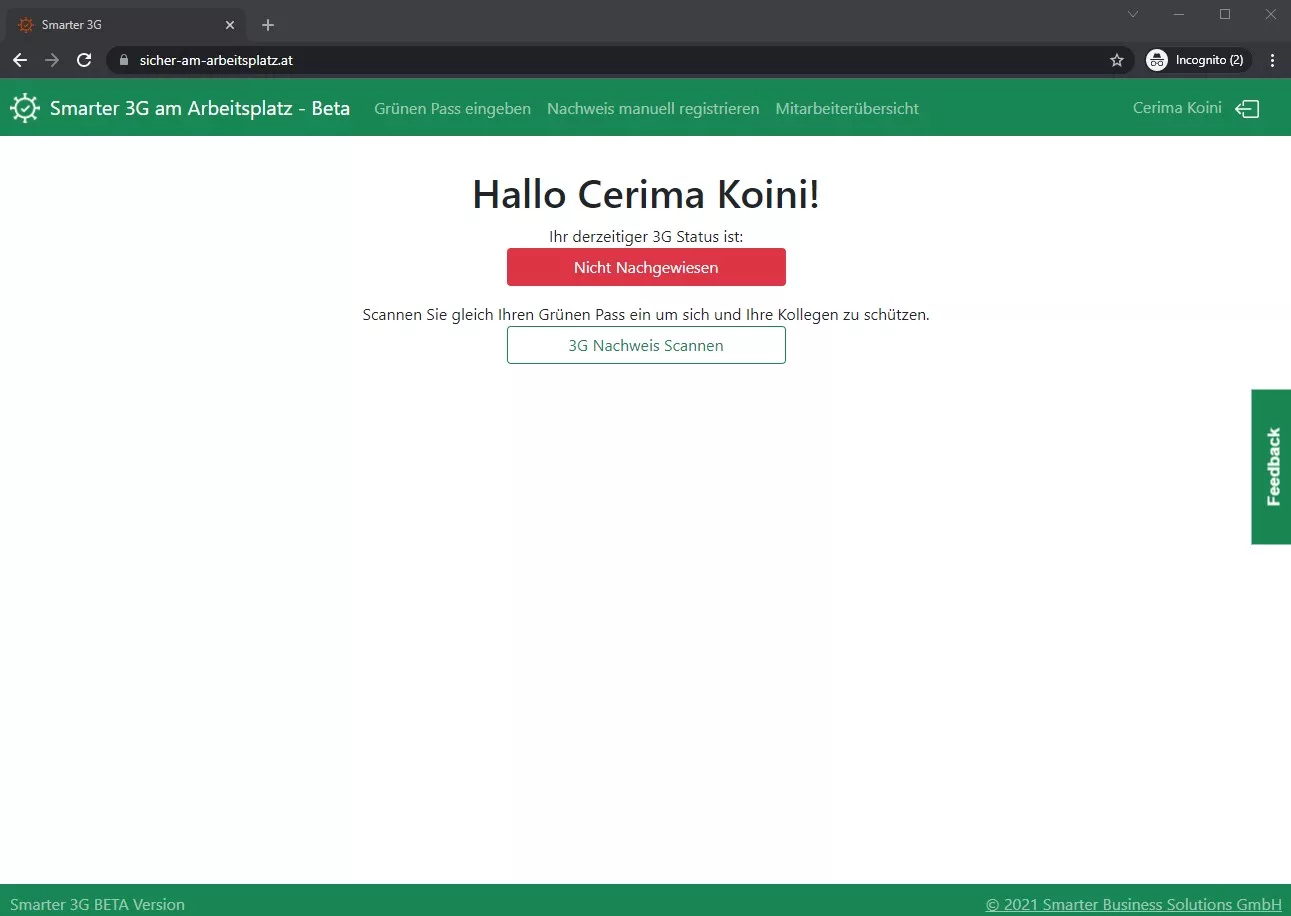This screenshot has height=916, width=1291.
Task: Follow the Smarter Business Solutions GmbH link
Action: [1133, 904]
